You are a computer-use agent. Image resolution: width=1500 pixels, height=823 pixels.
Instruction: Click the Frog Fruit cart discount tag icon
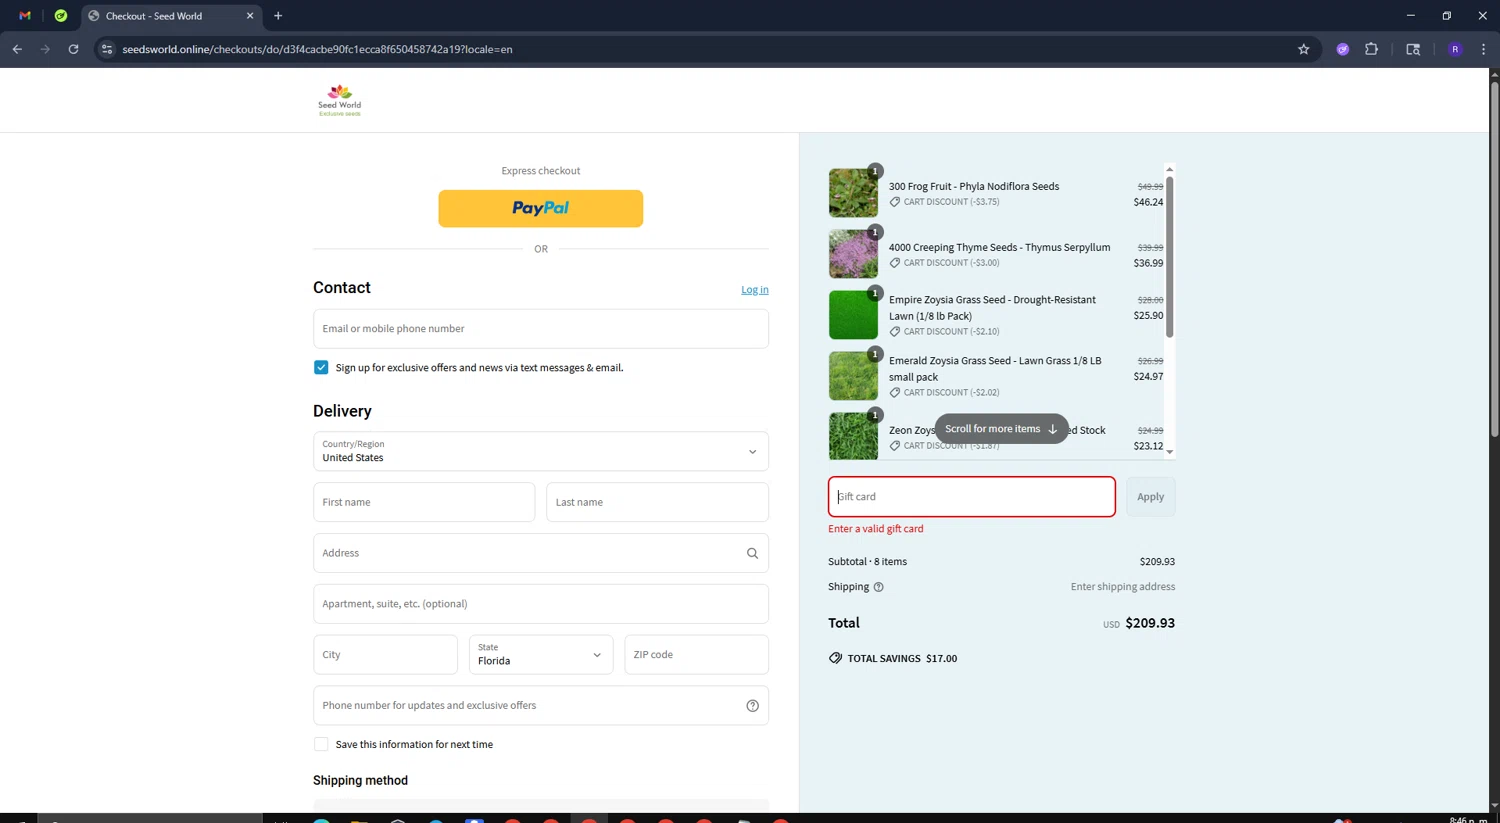tap(895, 202)
